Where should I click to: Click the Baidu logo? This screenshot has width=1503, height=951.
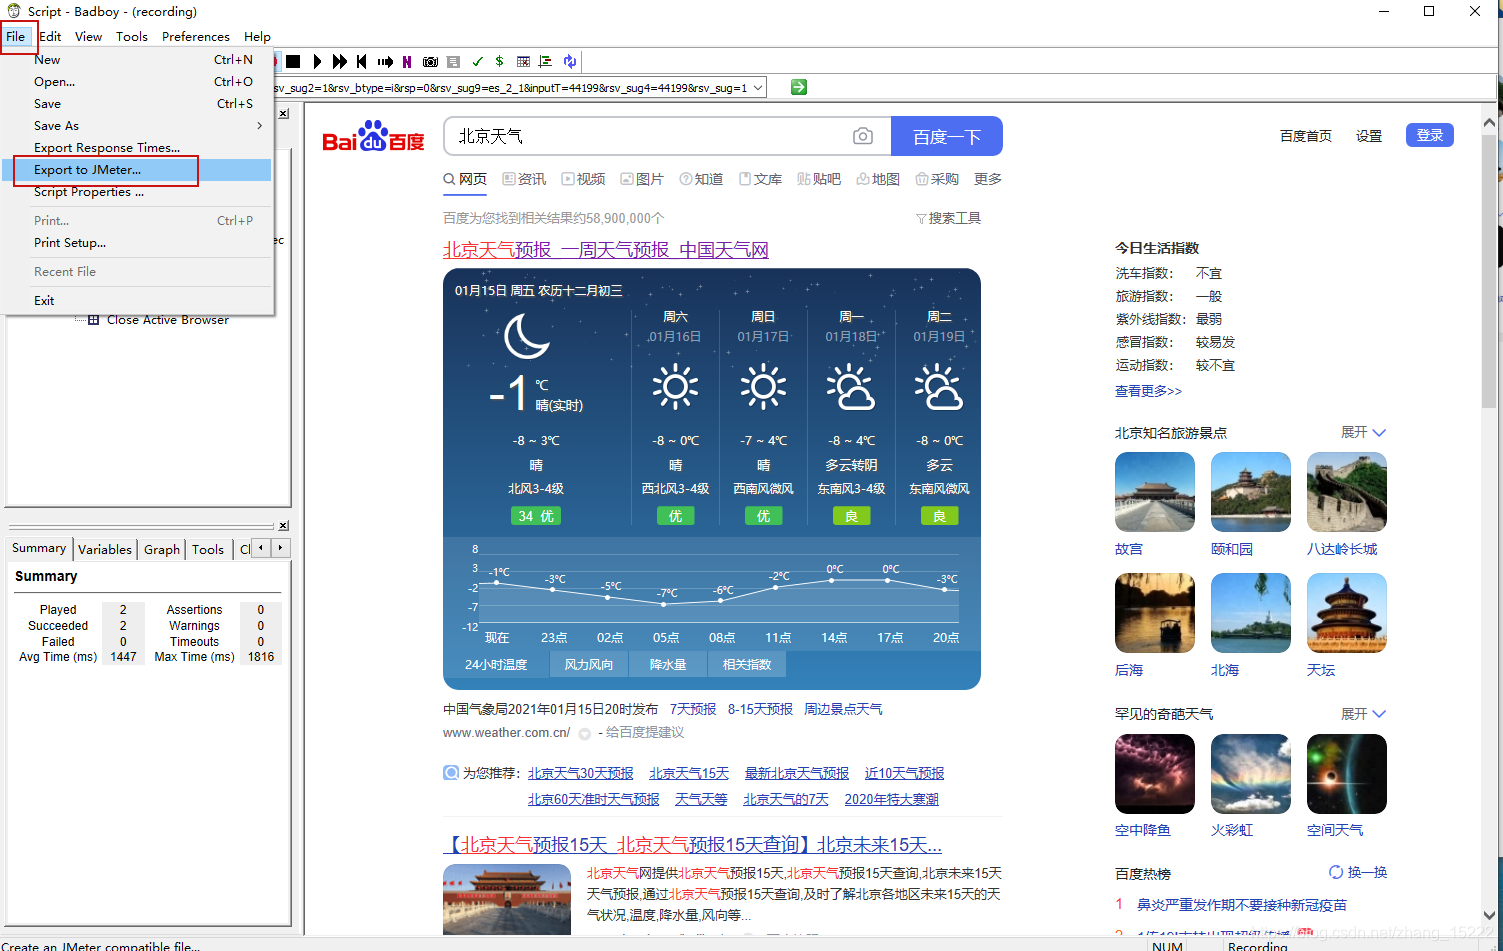374,137
